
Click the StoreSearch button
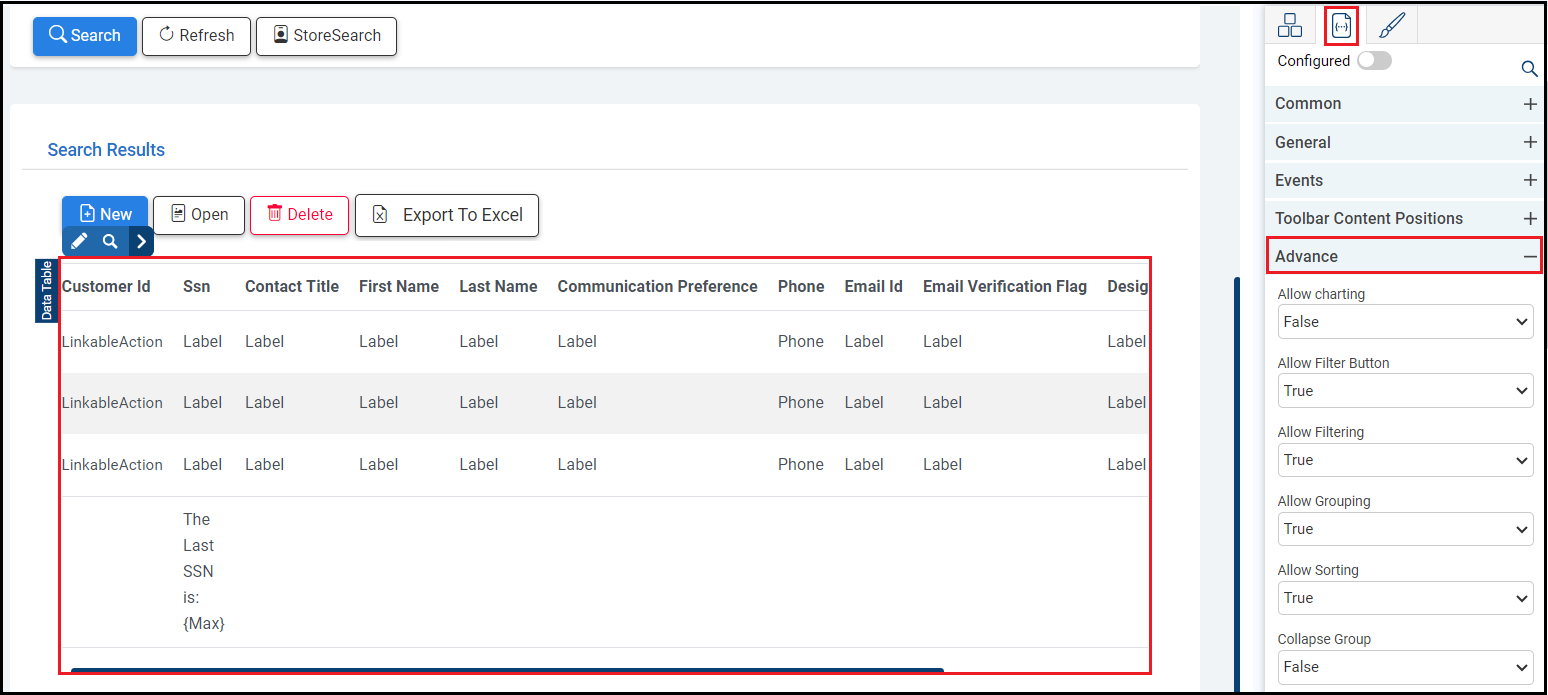click(x=326, y=36)
